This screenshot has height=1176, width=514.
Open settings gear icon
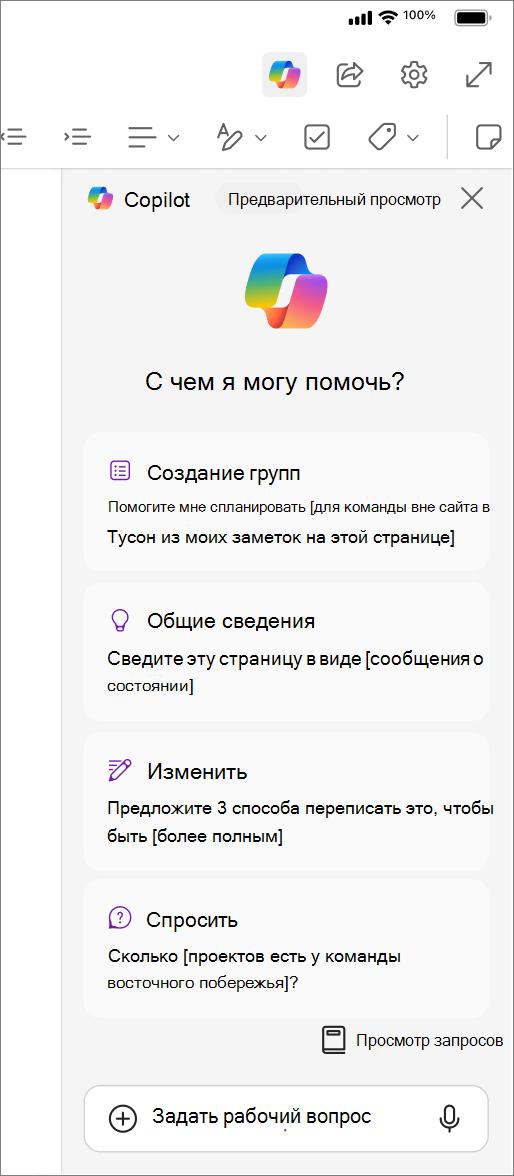[x=413, y=74]
